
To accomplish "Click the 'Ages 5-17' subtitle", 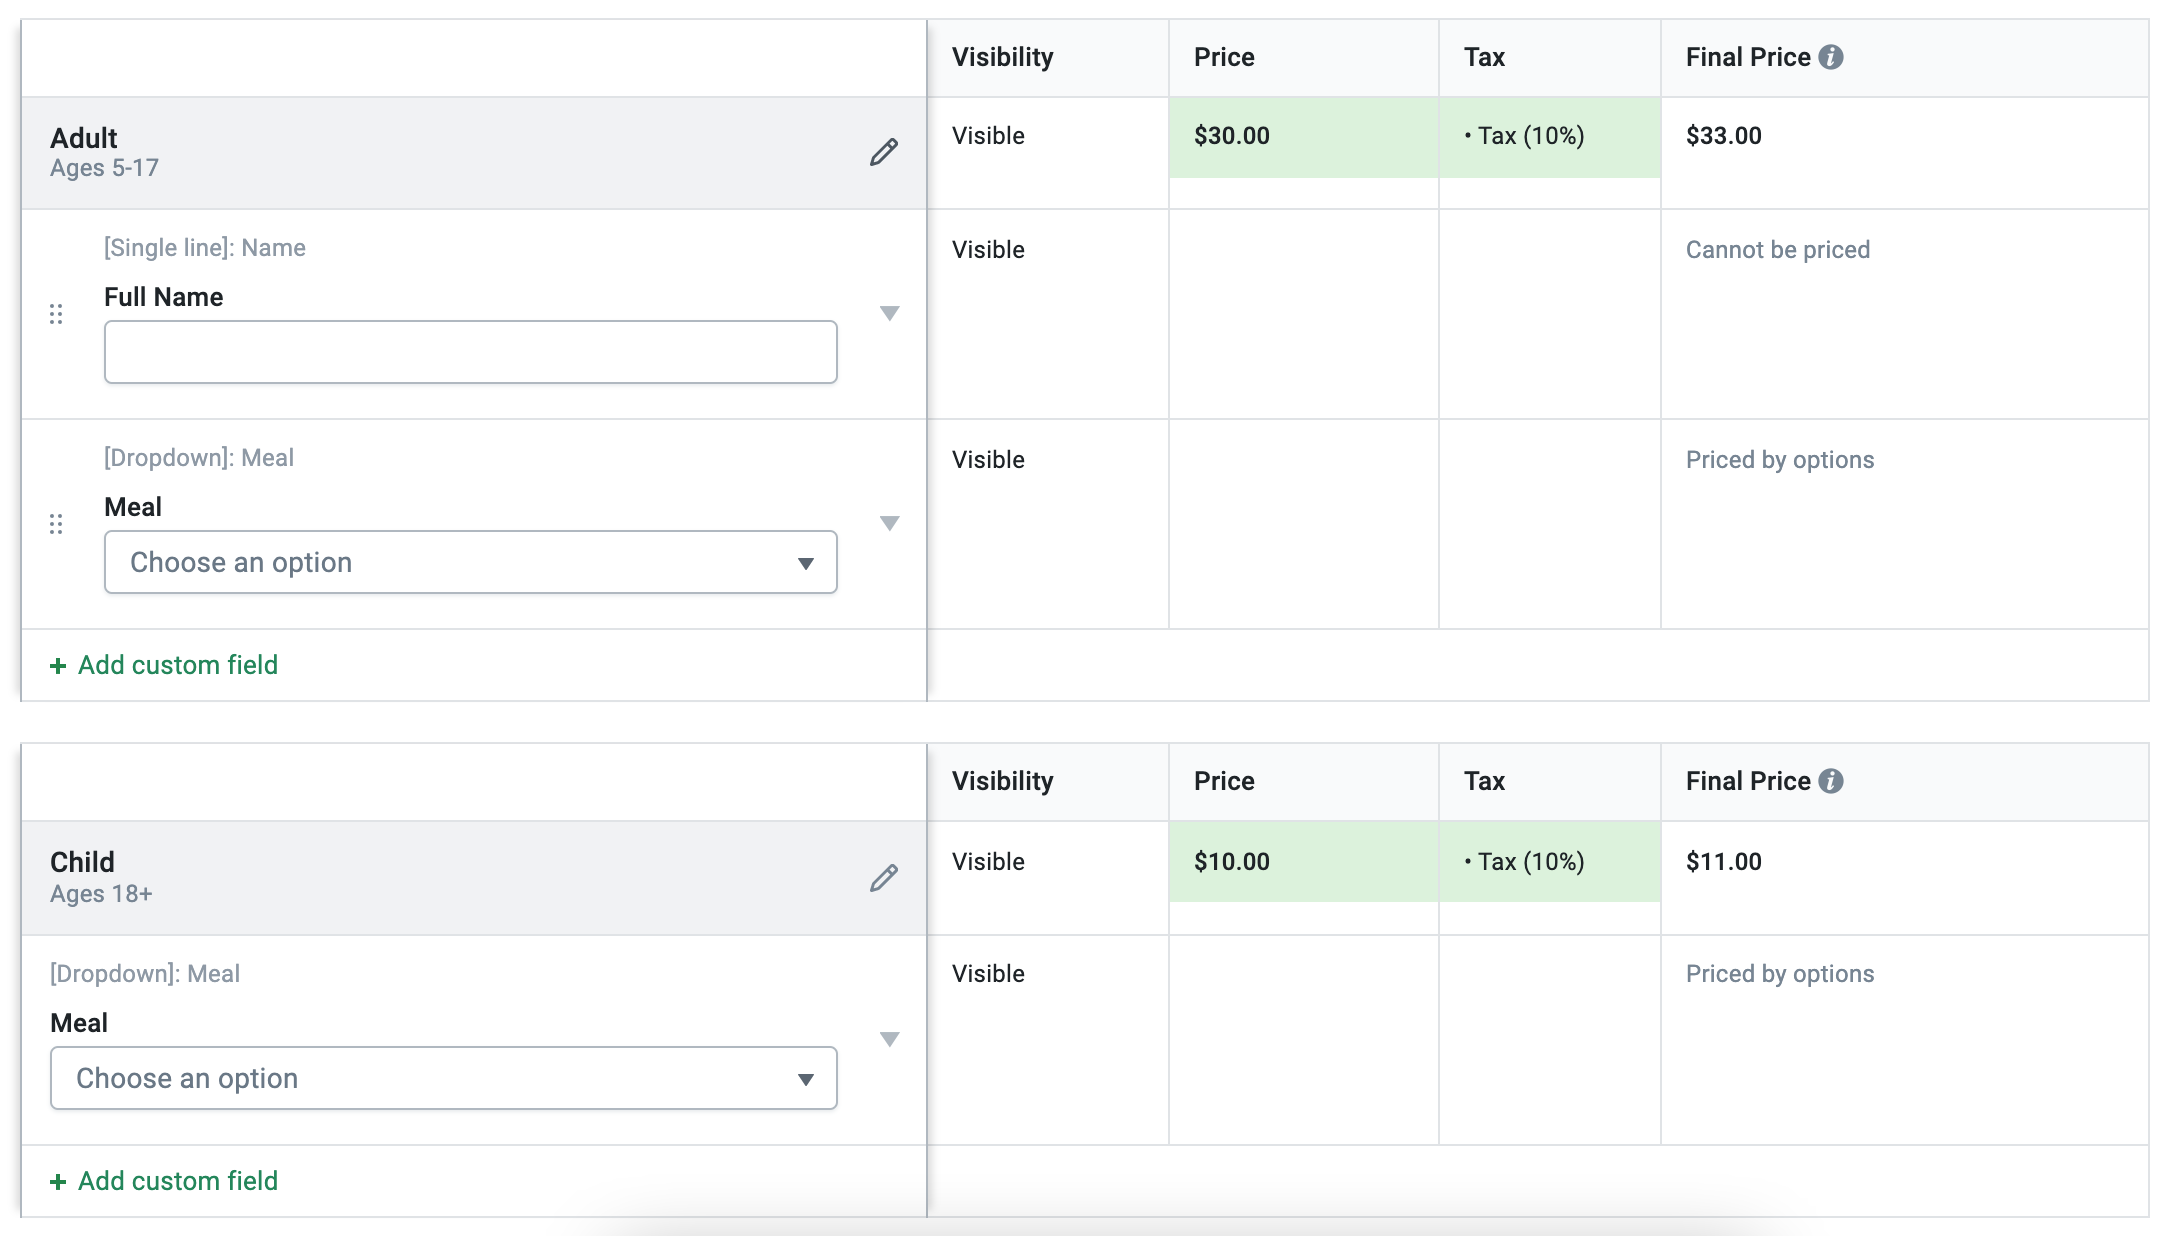I will coord(104,168).
